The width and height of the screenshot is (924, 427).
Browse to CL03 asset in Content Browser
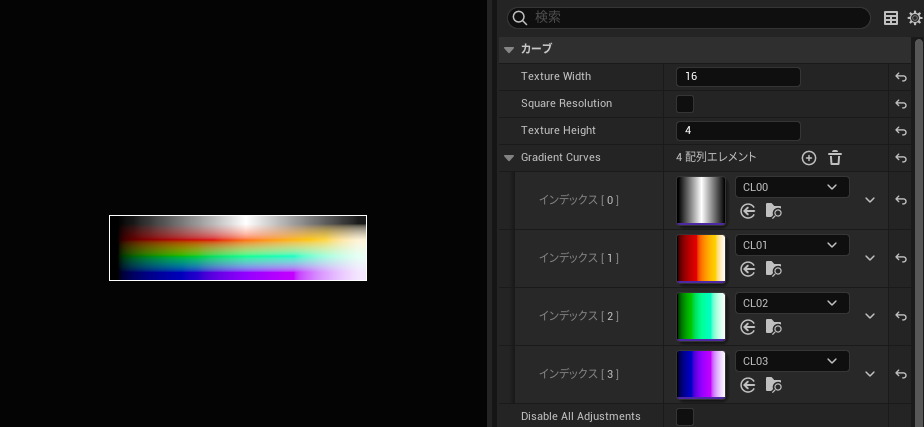click(773, 385)
